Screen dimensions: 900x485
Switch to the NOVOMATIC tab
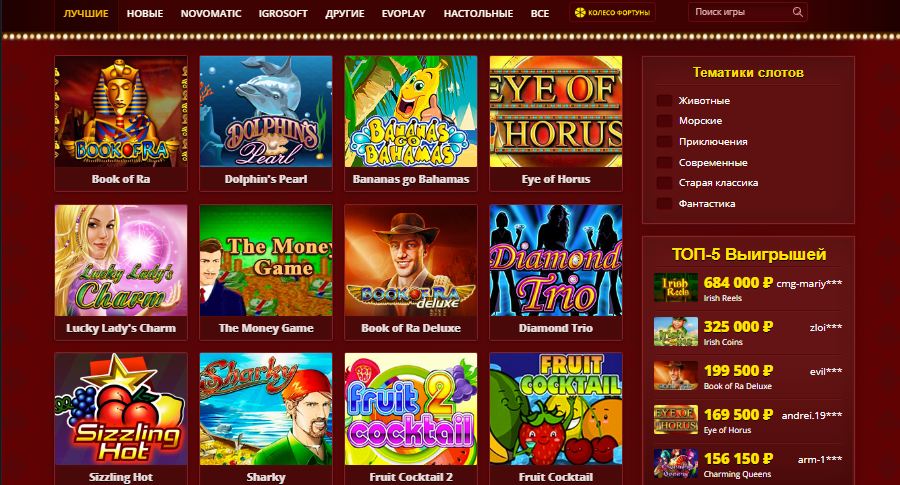pyautogui.click(x=211, y=13)
